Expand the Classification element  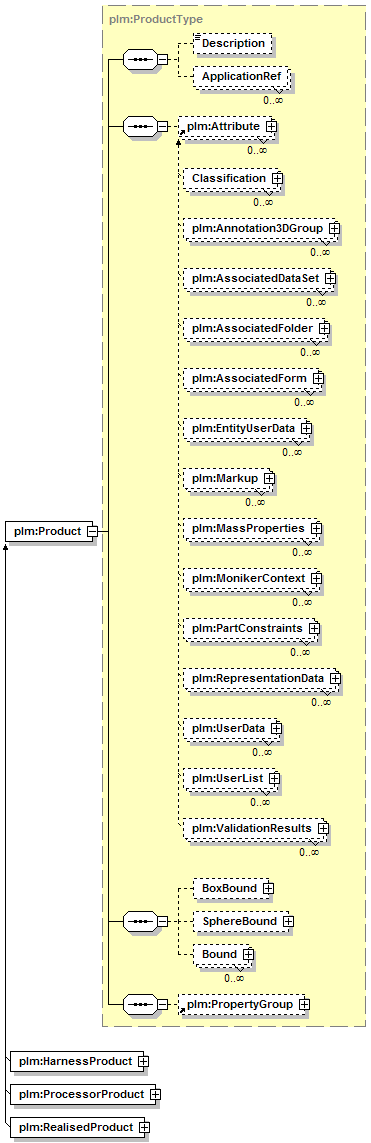click(x=276, y=178)
